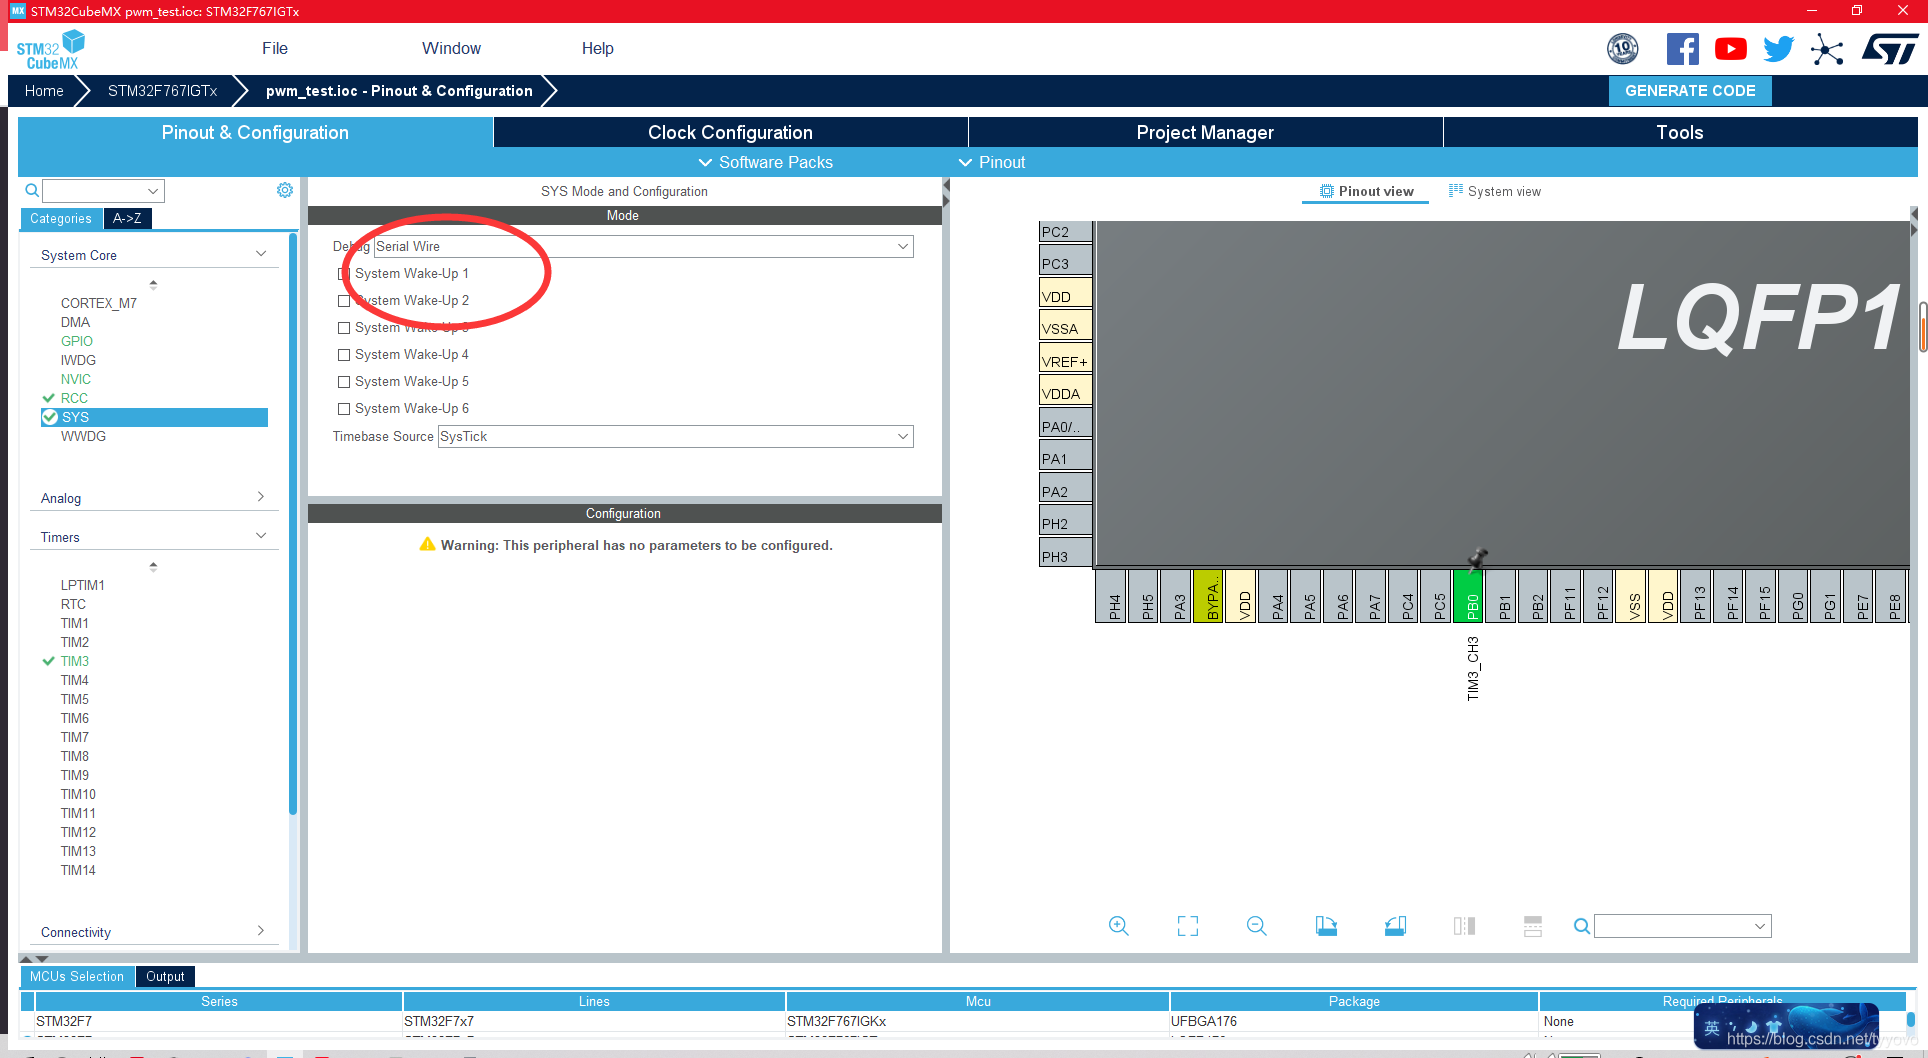The height and width of the screenshot is (1058, 1928).
Task: Select TIM1 in the Timers list
Action: [74, 623]
